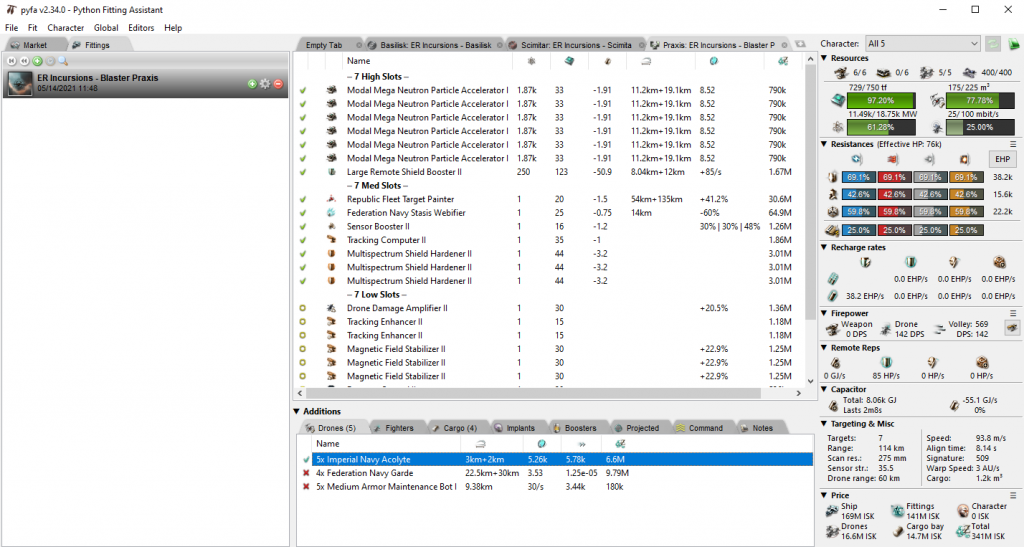The width and height of the screenshot is (1024, 547).
Task: Click the hull row icon beside 59.8% resists
Action: [833, 212]
